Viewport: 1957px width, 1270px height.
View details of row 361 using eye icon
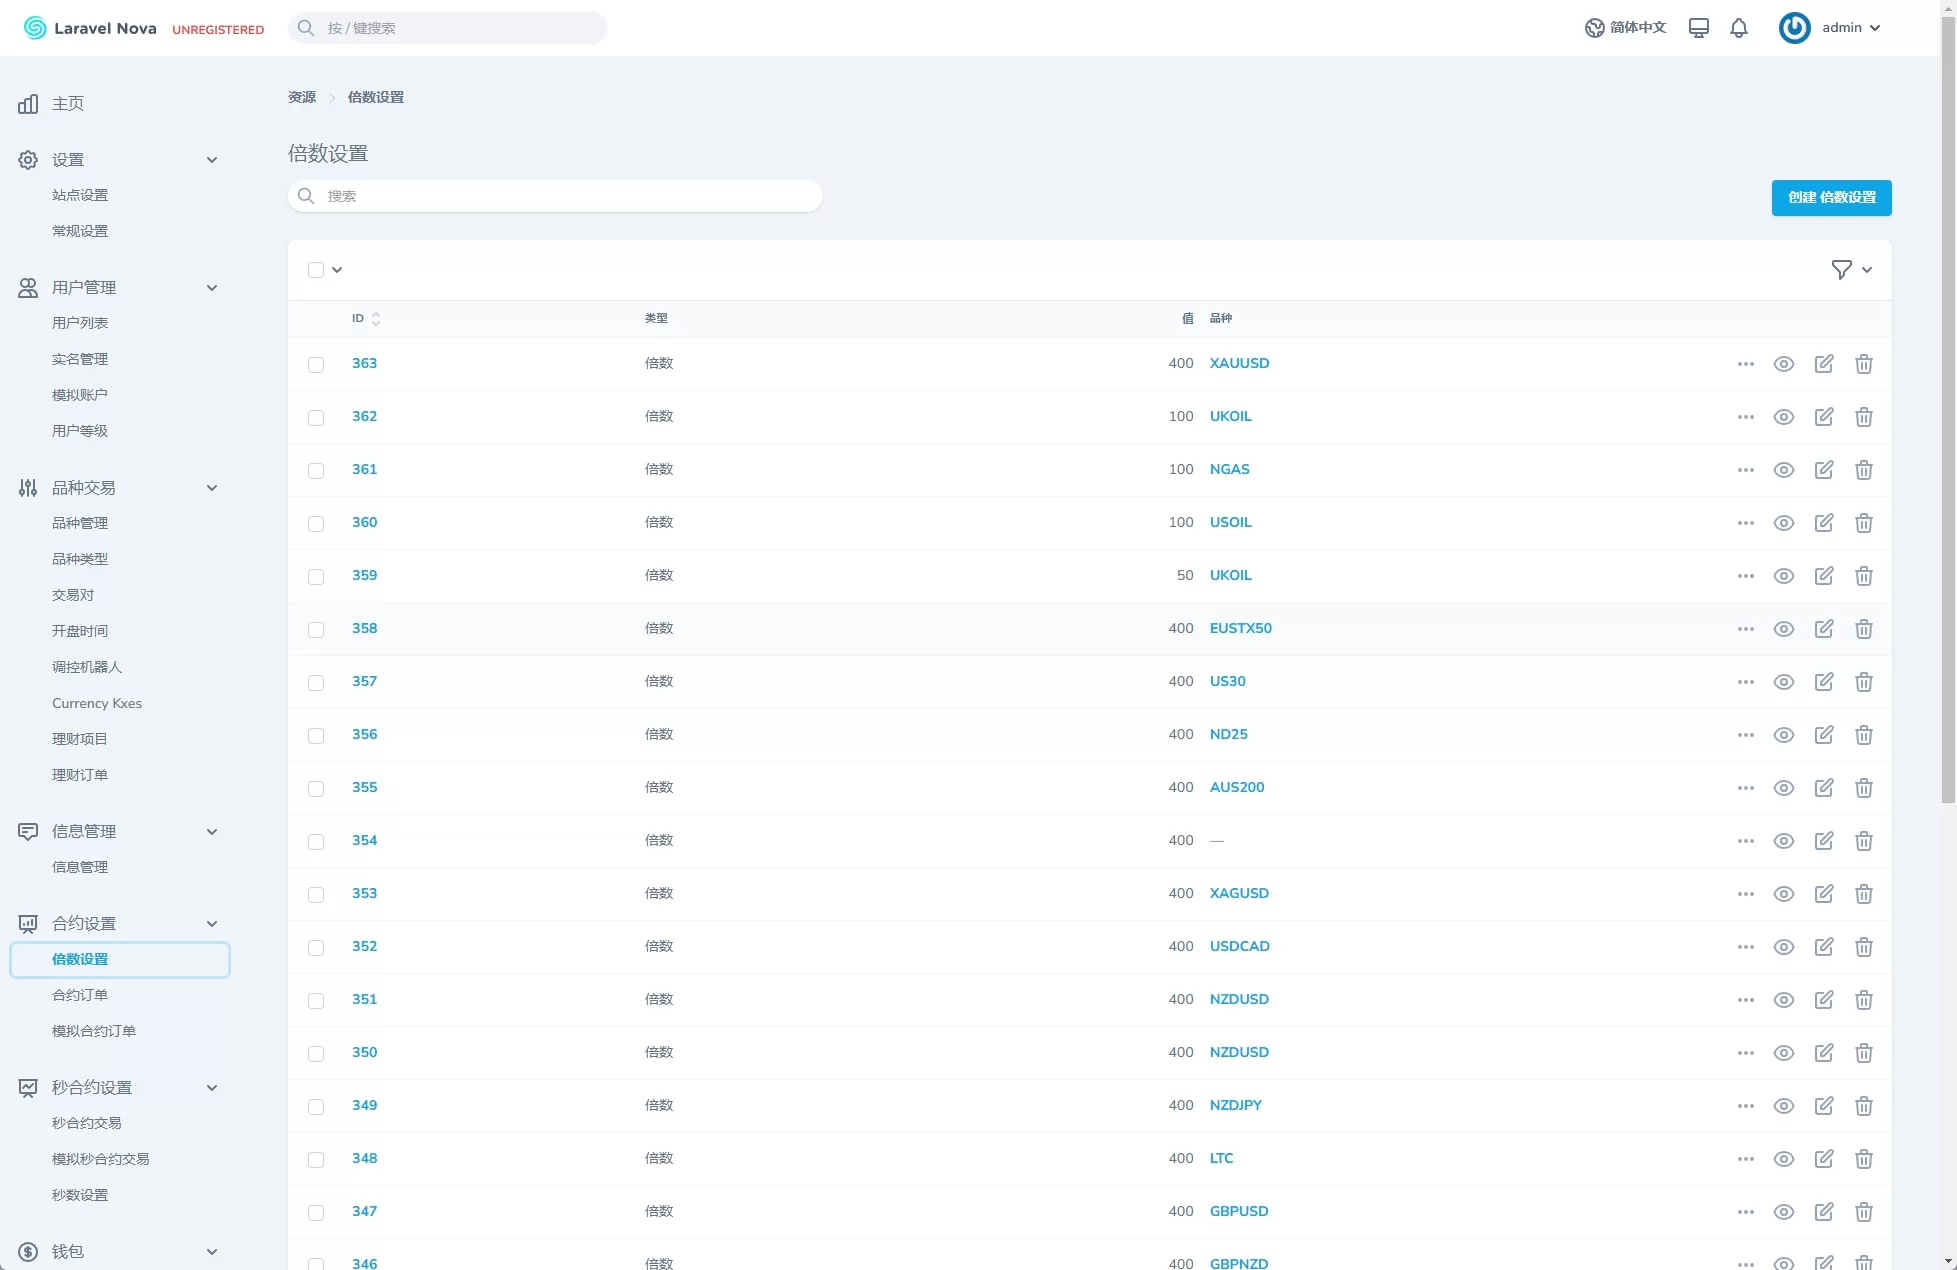(x=1783, y=470)
